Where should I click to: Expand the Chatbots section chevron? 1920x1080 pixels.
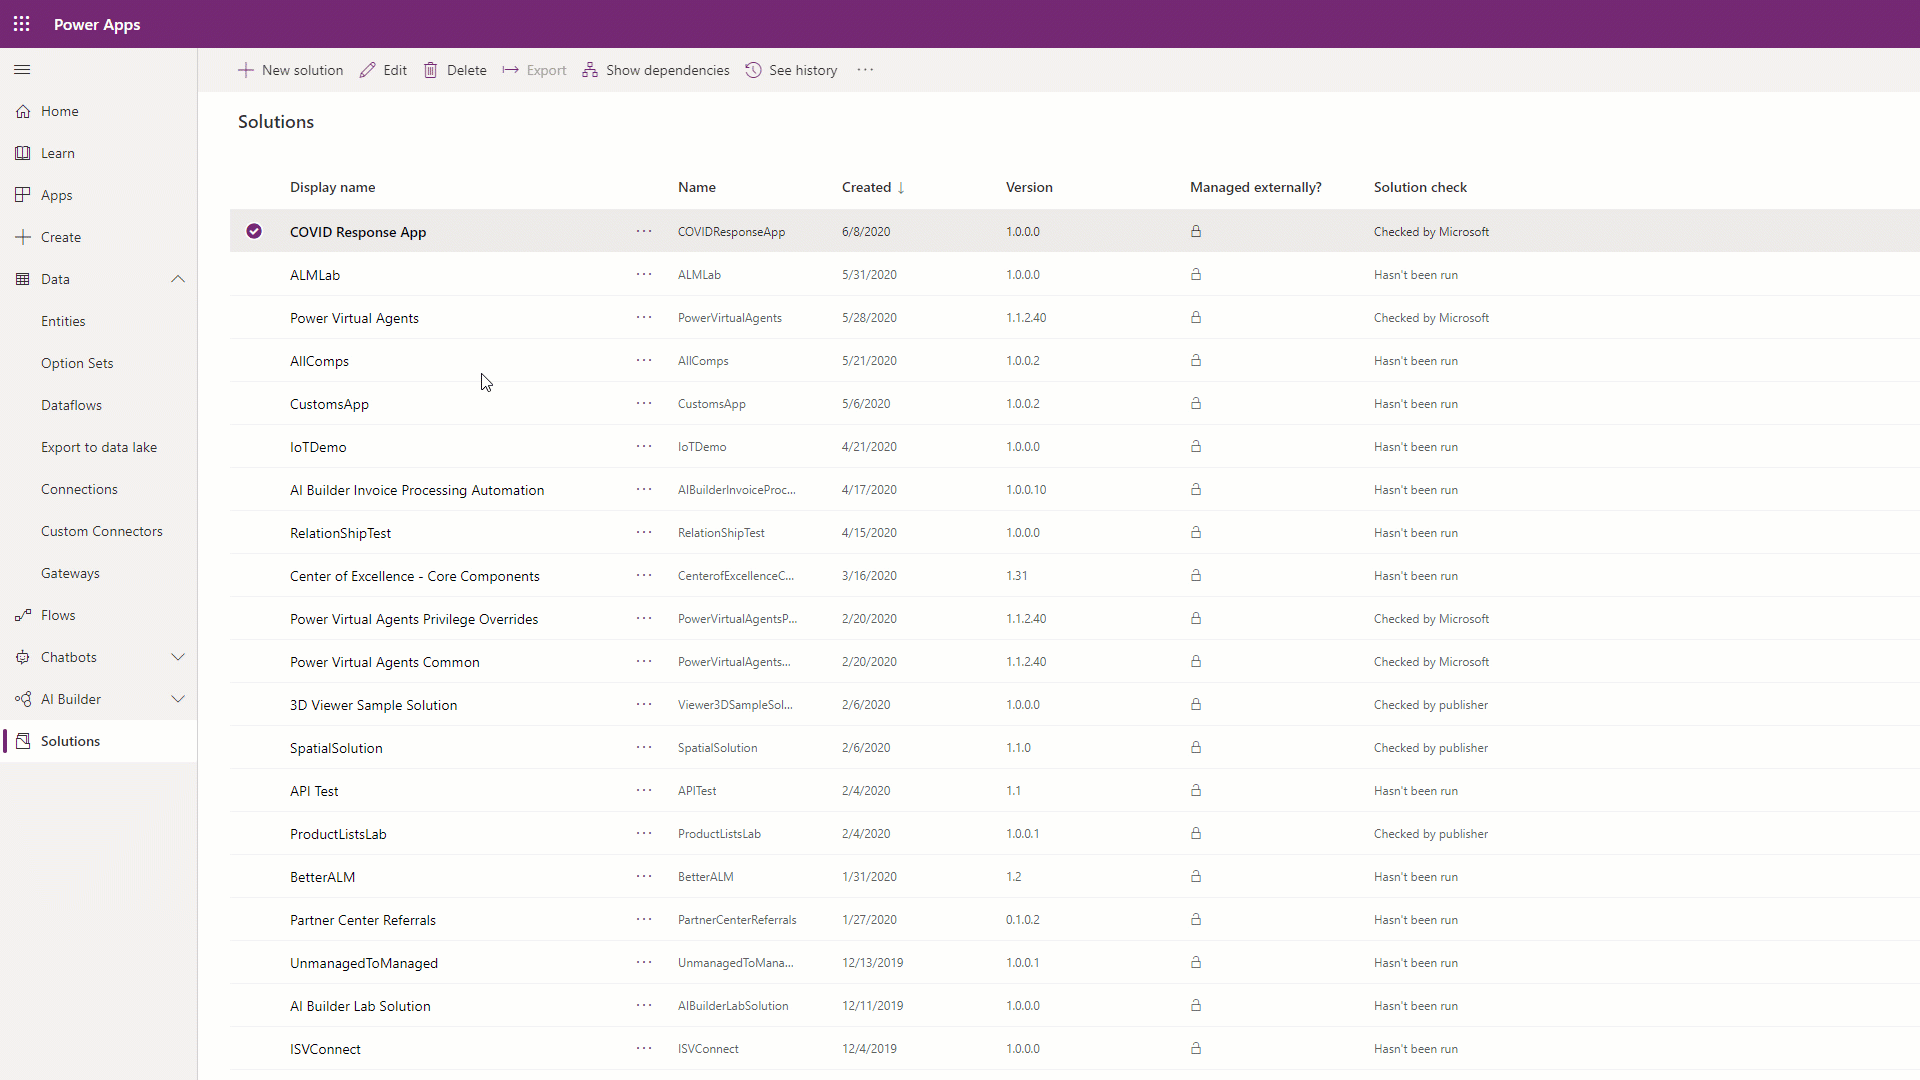[178, 658]
